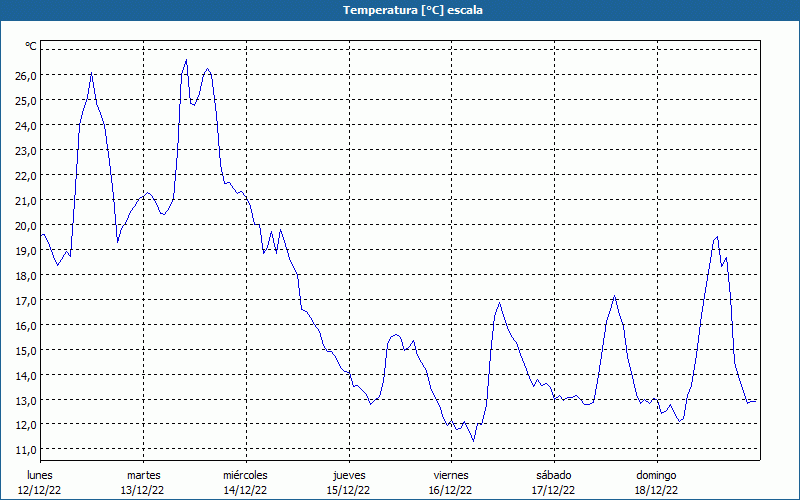Select the 26,0 axis value
800x500 pixels.
coord(25,76)
